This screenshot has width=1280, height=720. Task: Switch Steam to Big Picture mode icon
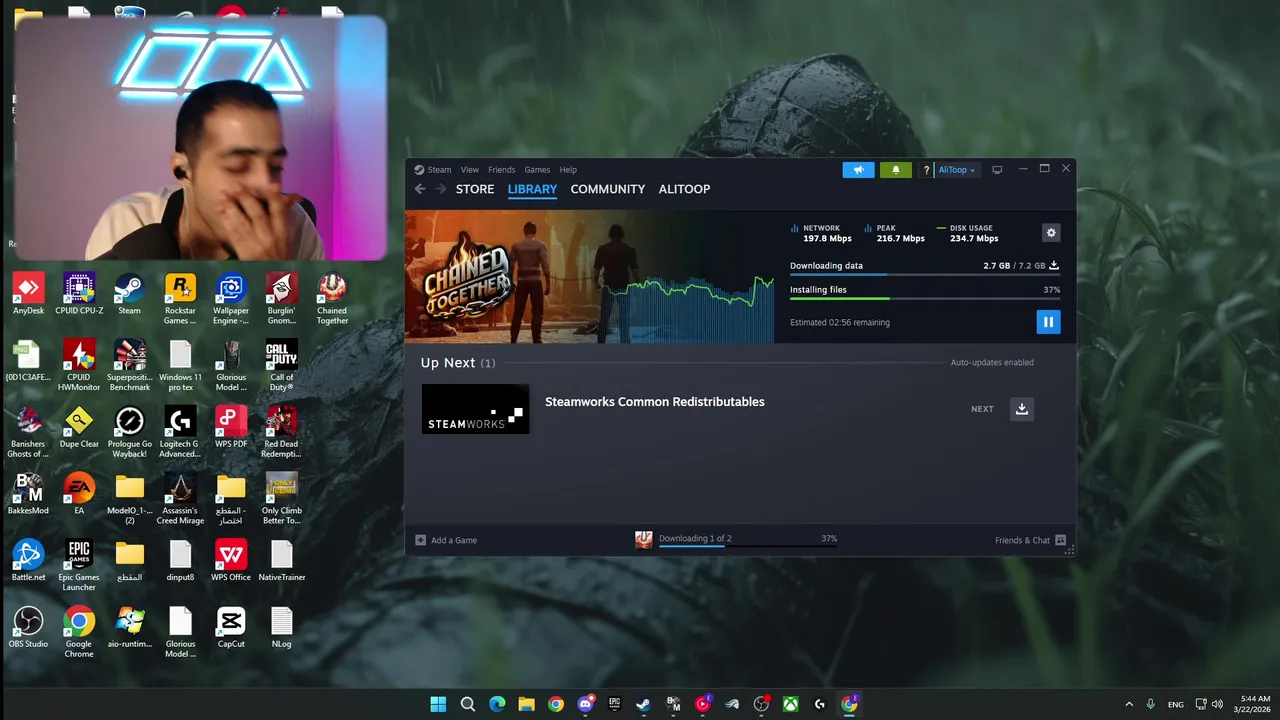(997, 170)
